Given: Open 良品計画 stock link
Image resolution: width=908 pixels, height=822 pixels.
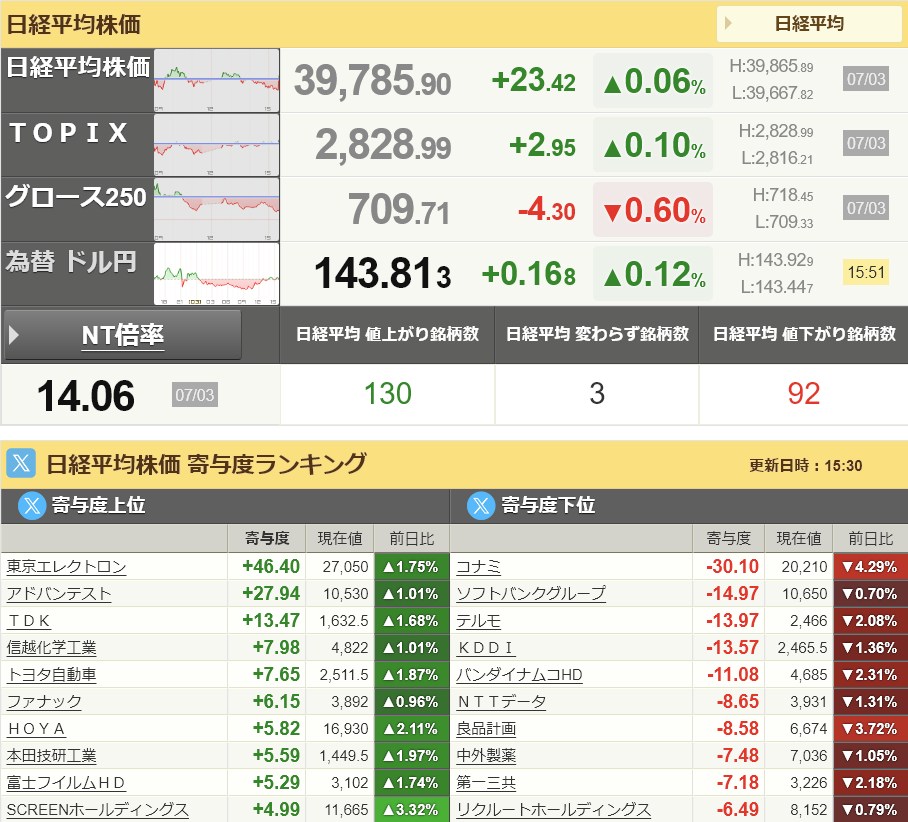Looking at the screenshot, I should (x=486, y=729).
